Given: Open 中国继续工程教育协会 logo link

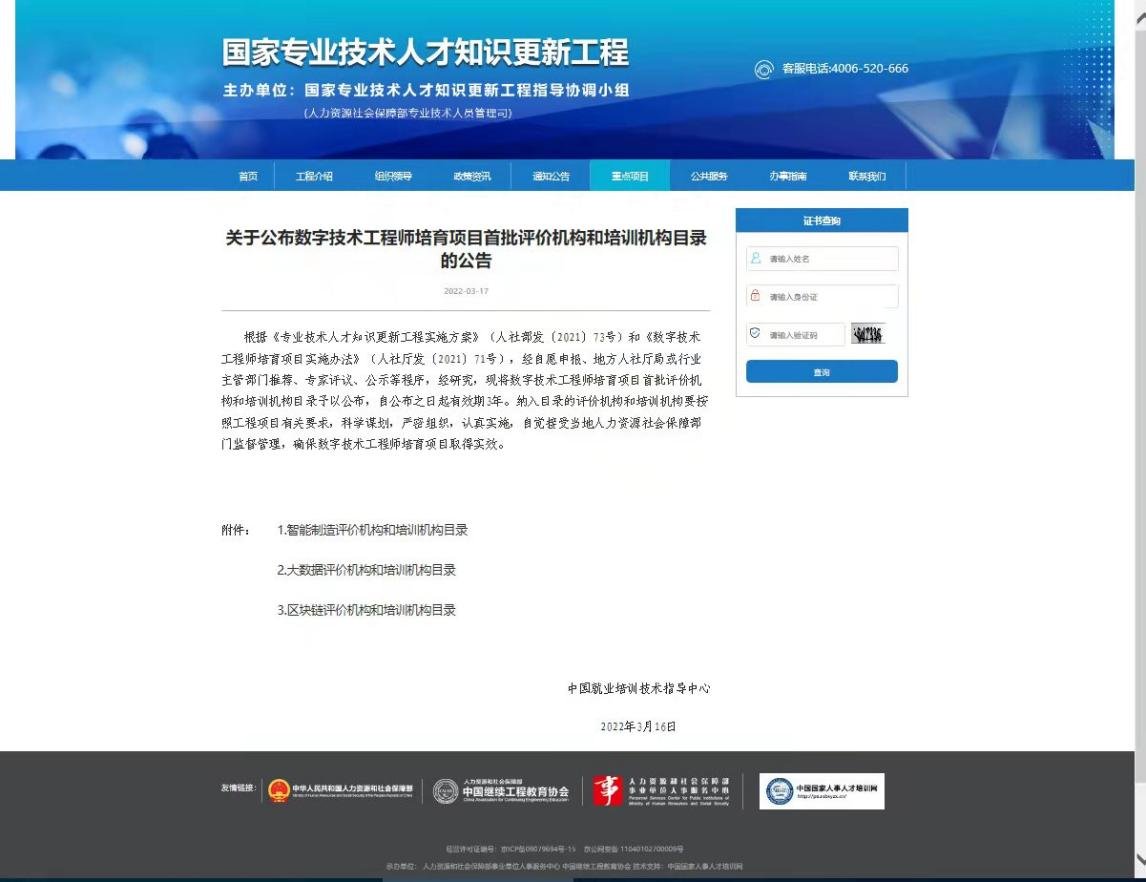Looking at the screenshot, I should (501, 791).
